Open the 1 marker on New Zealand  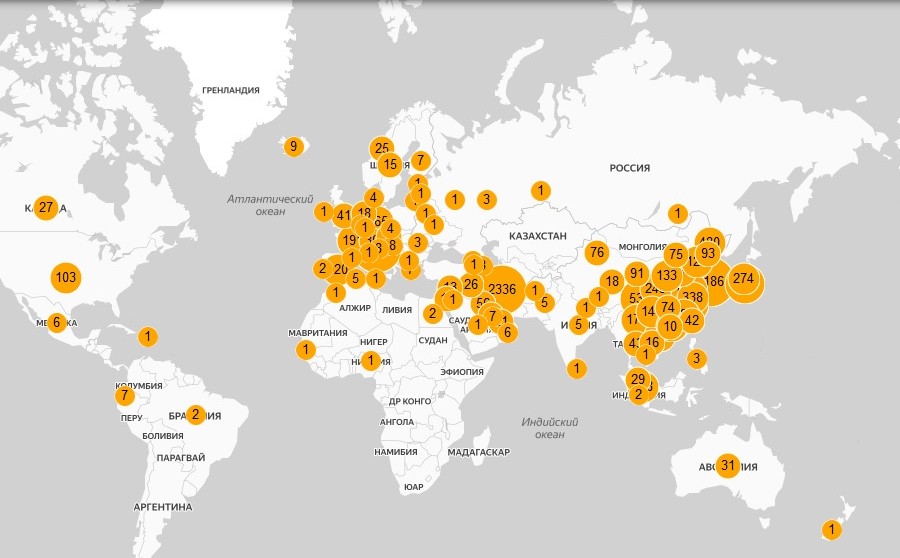click(x=832, y=529)
